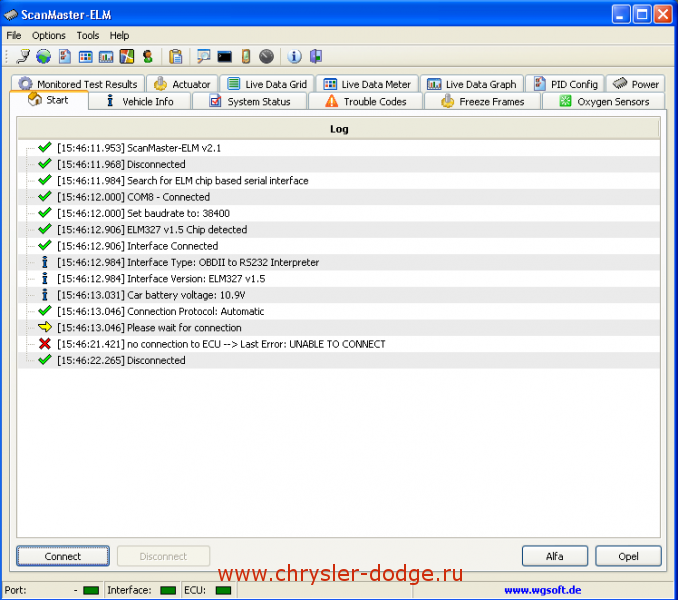Open the Tools menu

click(x=88, y=35)
